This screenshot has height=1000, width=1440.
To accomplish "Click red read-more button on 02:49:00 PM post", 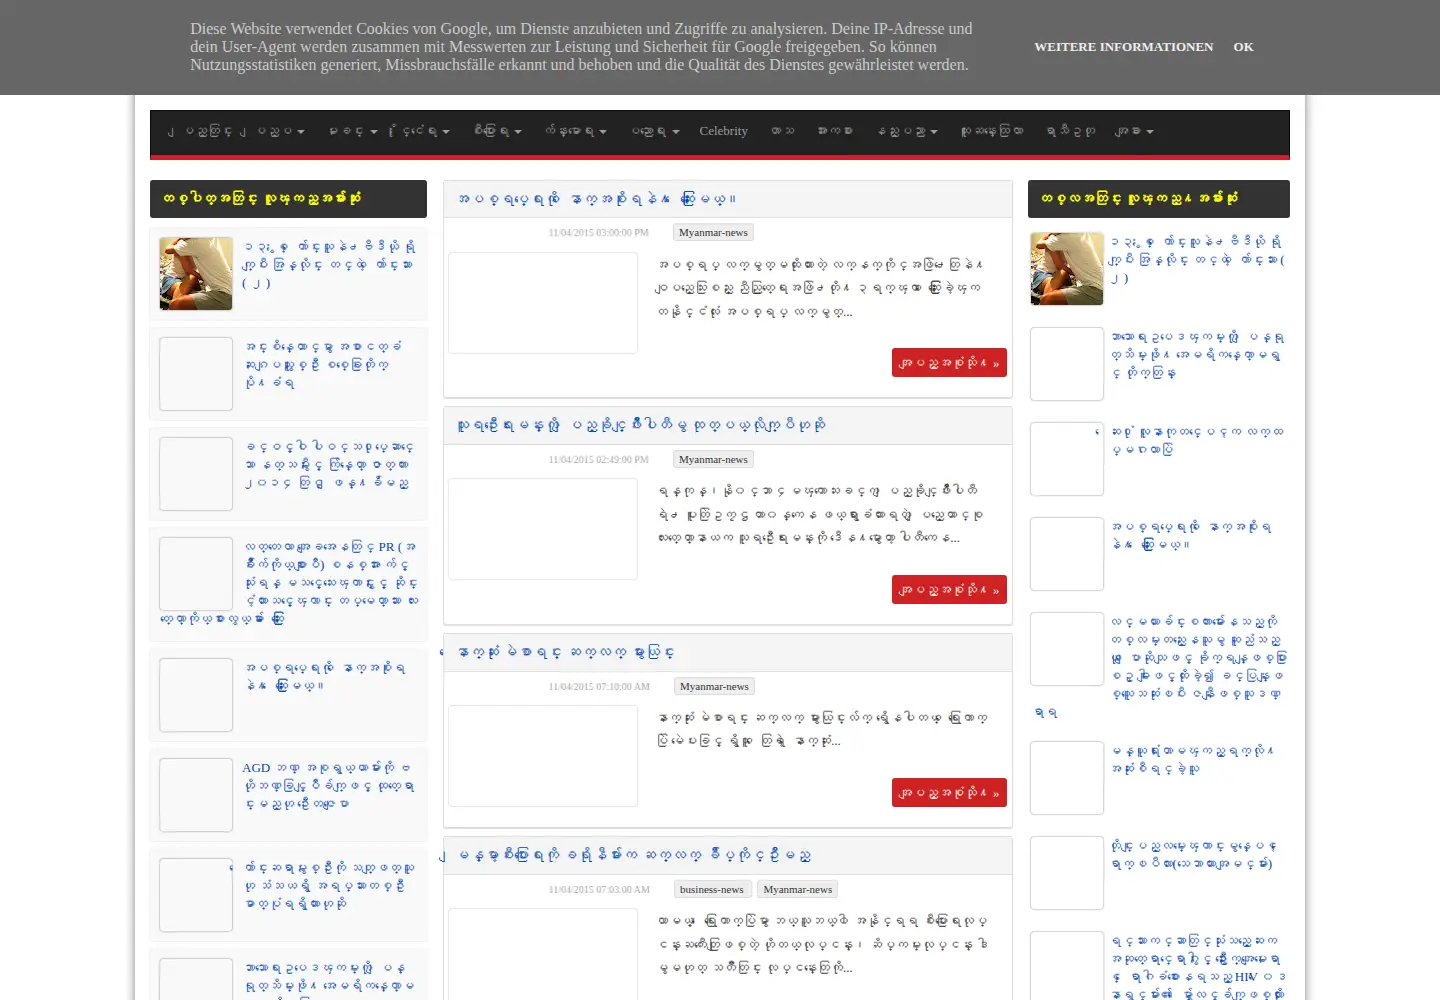I will tap(949, 590).
